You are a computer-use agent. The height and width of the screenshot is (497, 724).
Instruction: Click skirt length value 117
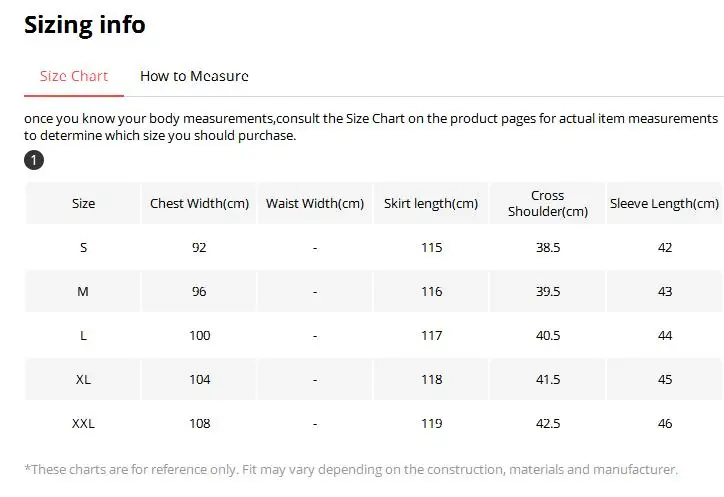(431, 336)
